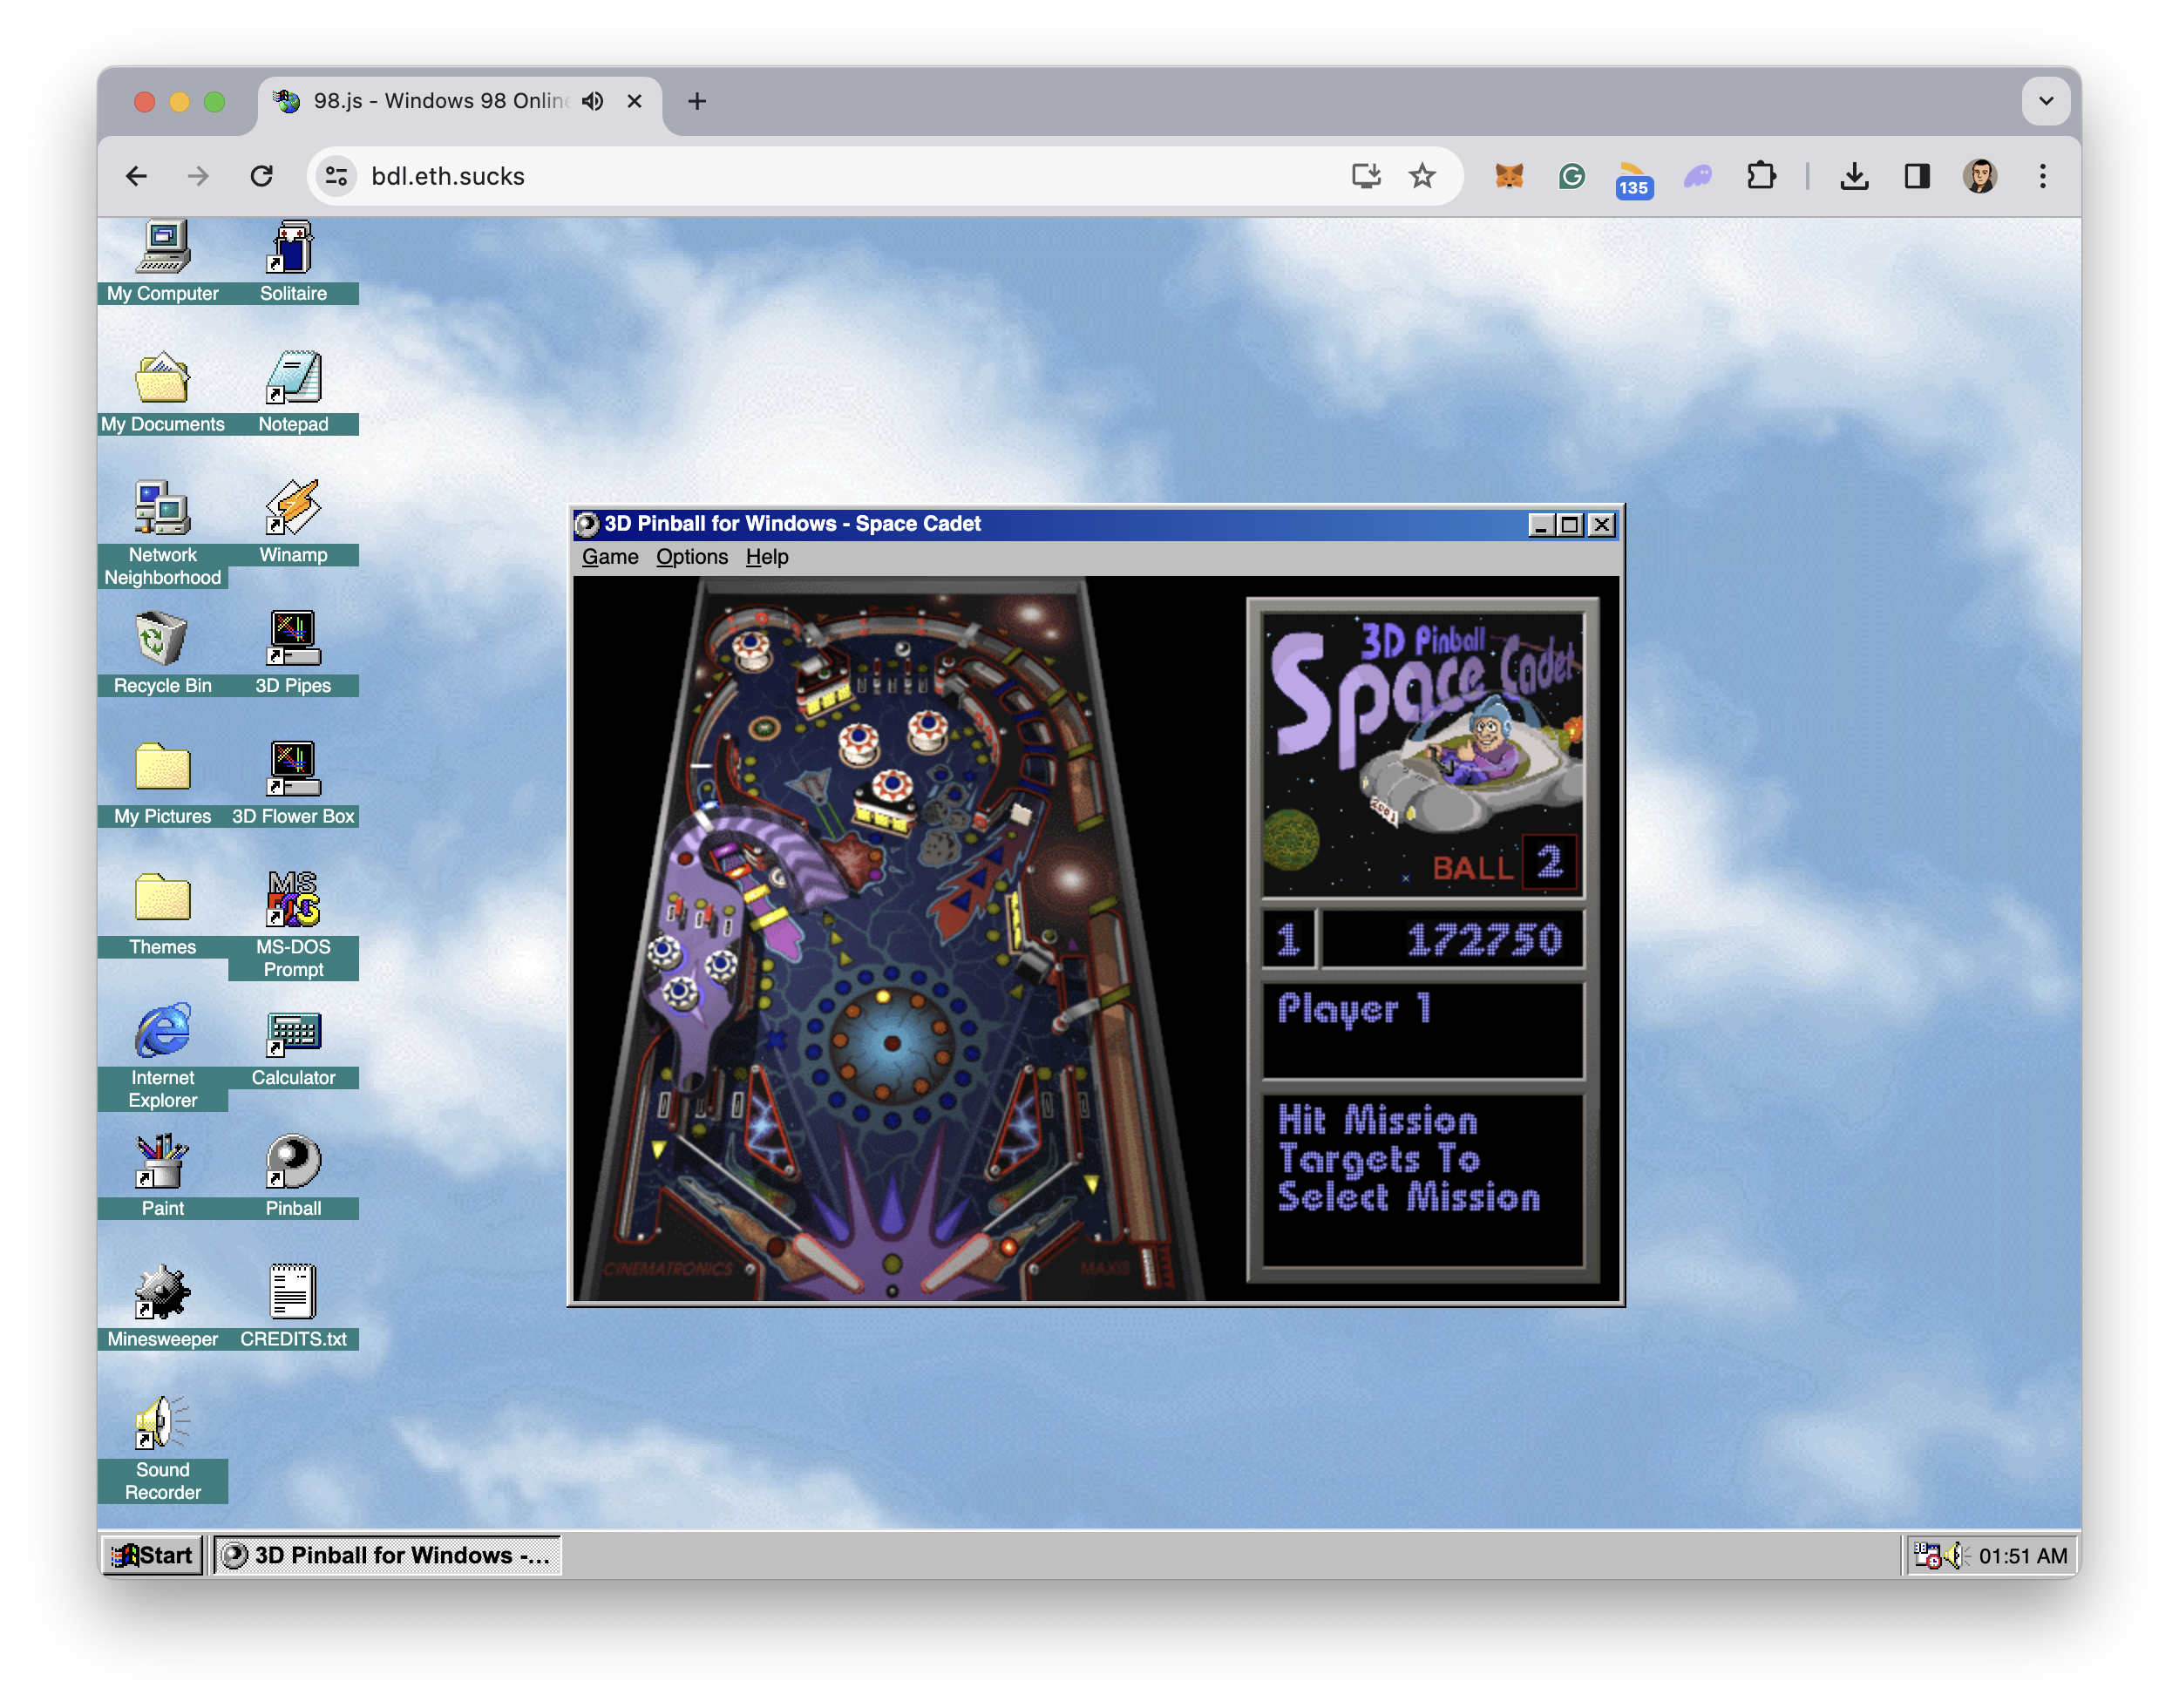This screenshot has height=1708, width=2179.
Task: Open the Chrome three-dot menu
Action: click(2042, 177)
